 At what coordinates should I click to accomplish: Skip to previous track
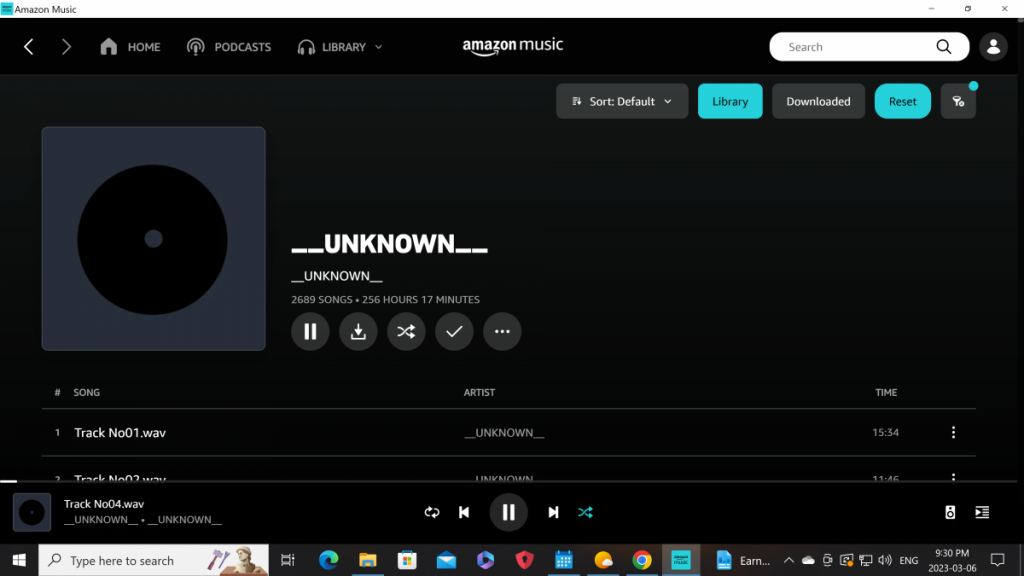[x=464, y=513]
